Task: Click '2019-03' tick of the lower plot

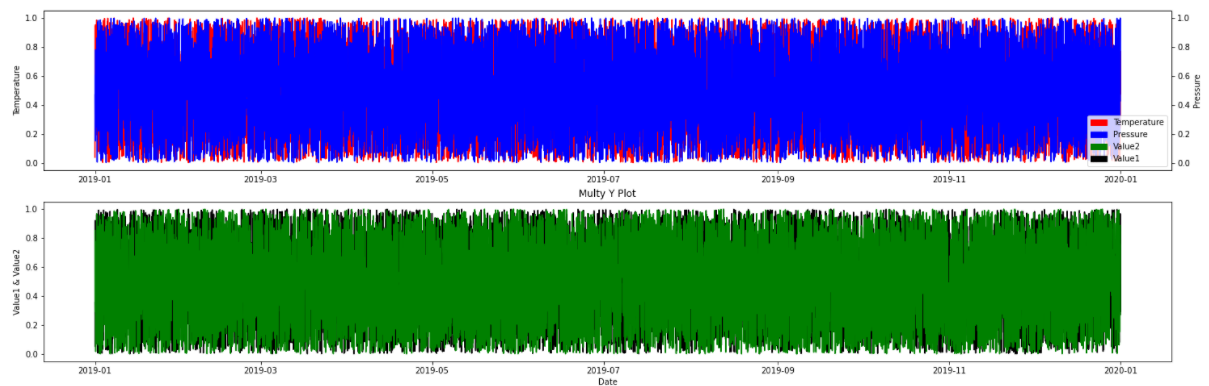Action: 261,370
